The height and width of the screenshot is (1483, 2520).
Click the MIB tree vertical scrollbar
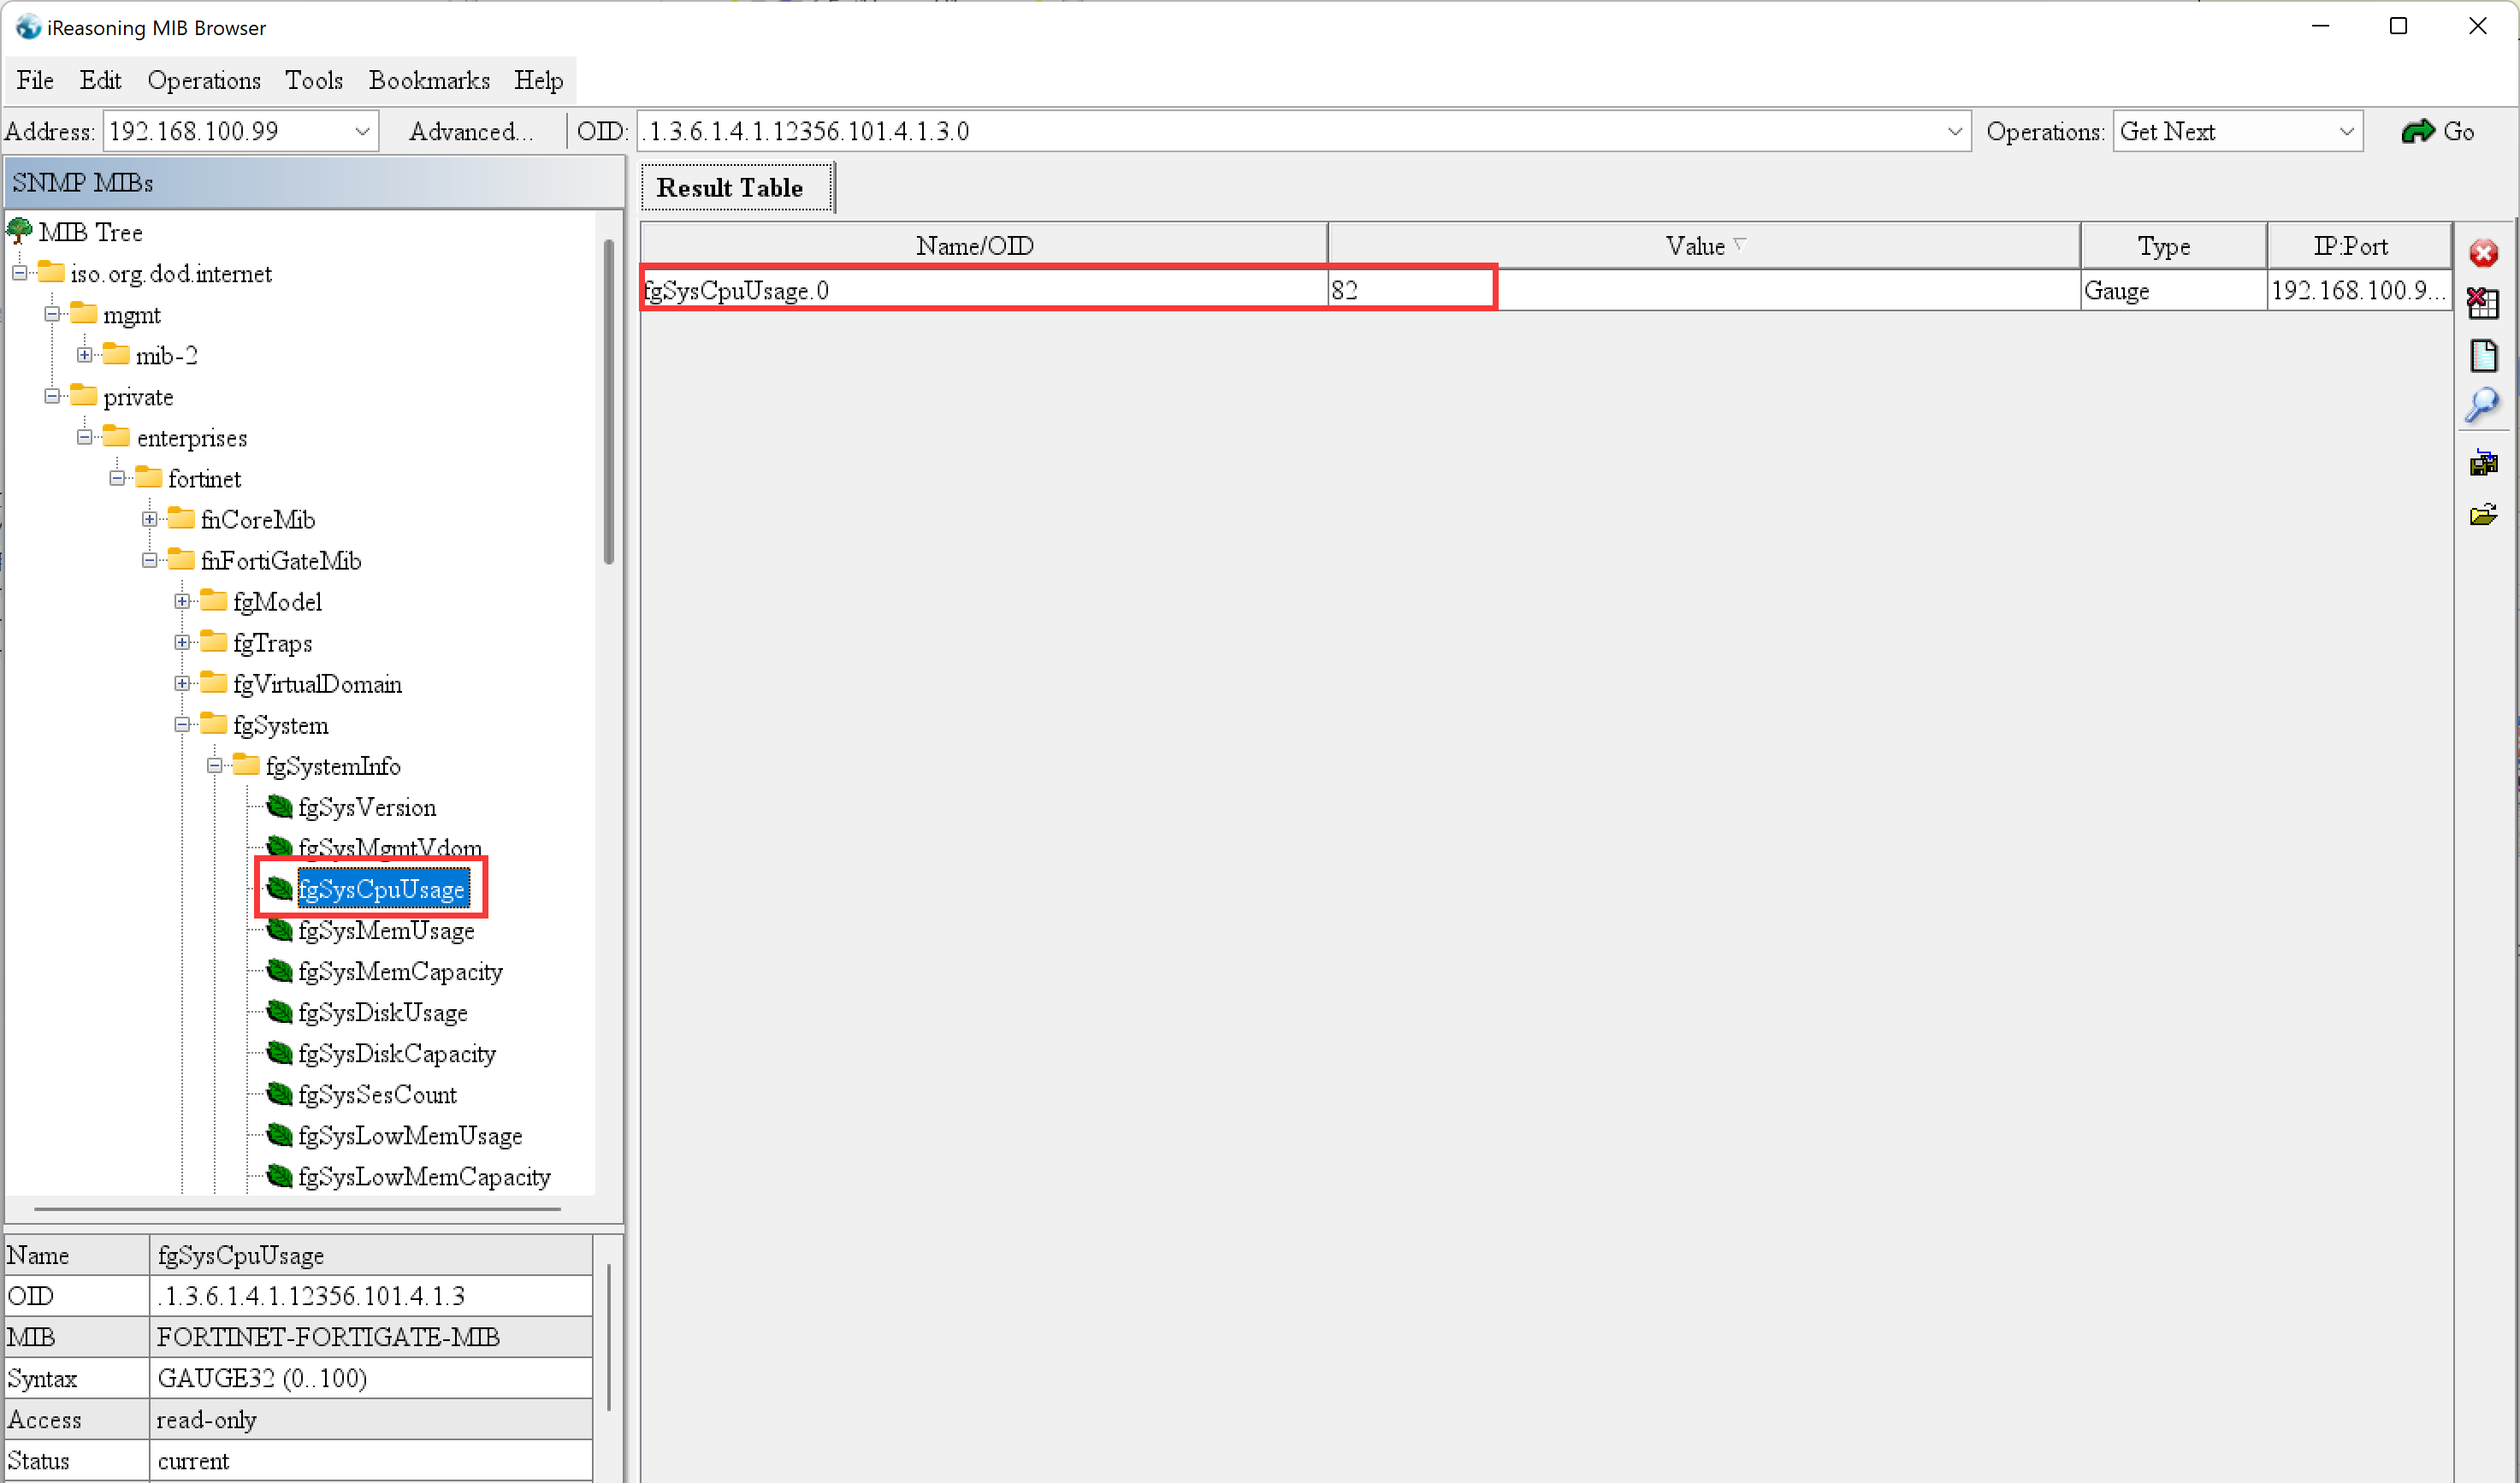[609, 400]
